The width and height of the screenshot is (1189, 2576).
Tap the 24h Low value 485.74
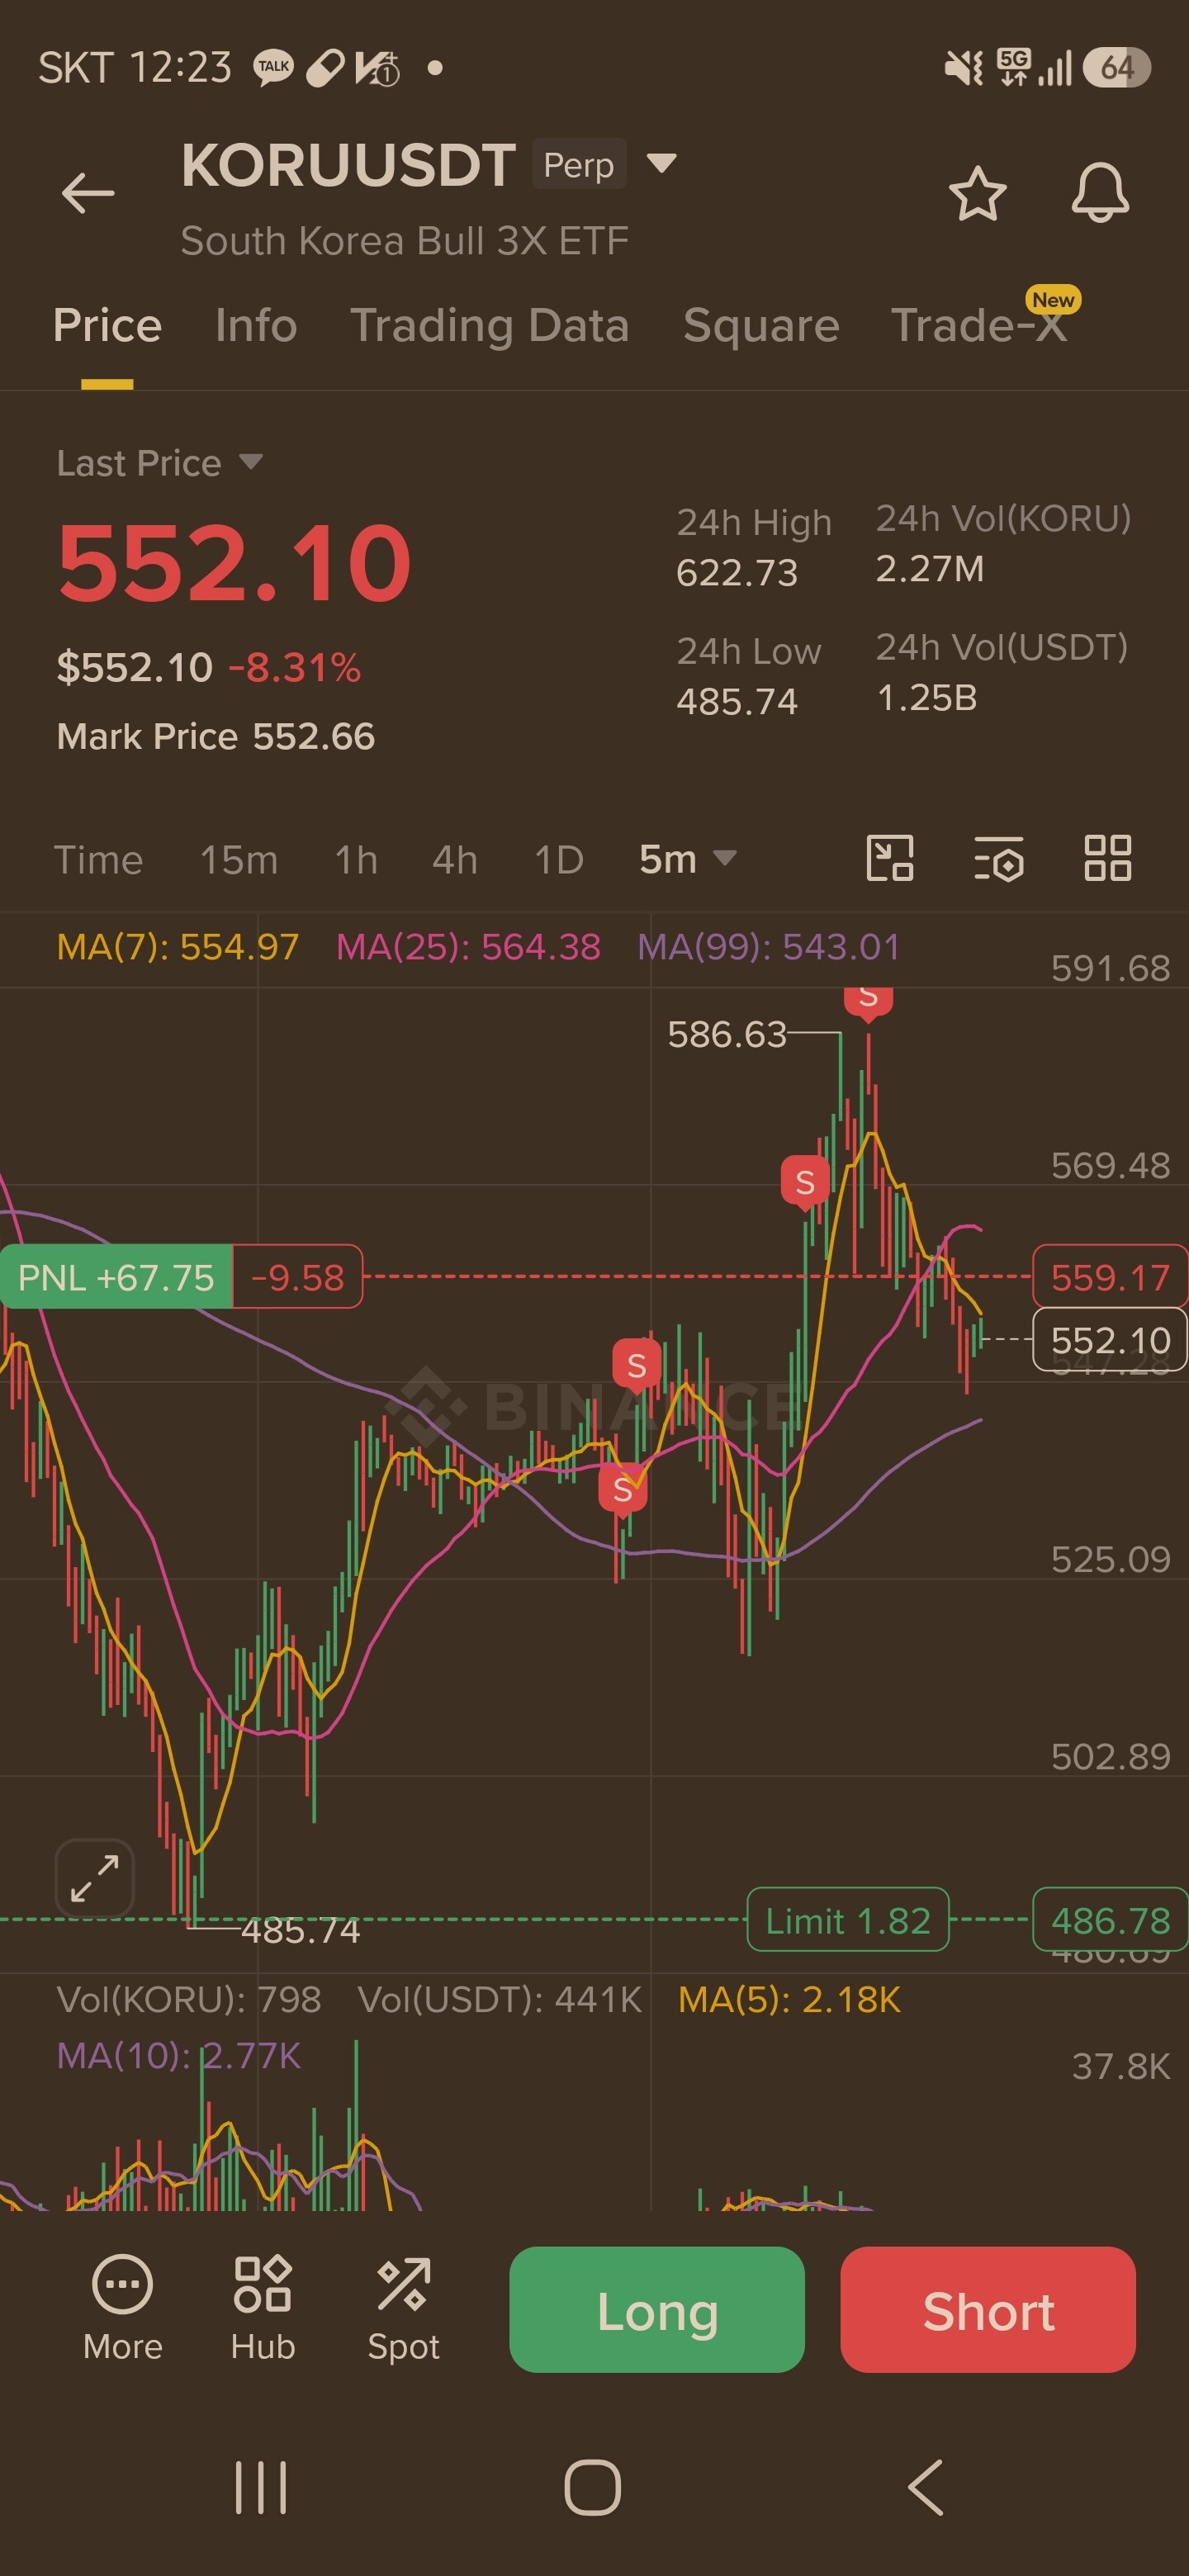pos(737,702)
